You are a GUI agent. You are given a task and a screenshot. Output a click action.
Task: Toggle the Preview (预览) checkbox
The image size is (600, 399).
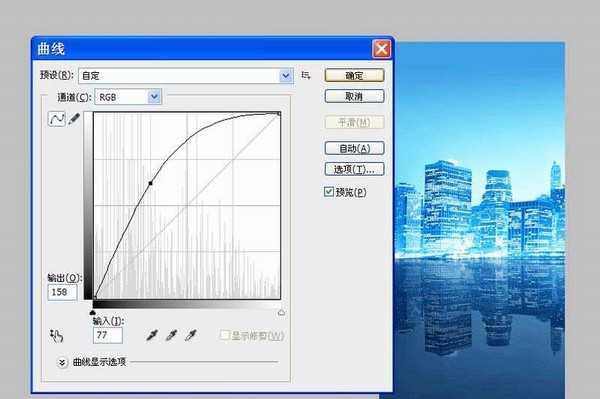click(x=329, y=192)
